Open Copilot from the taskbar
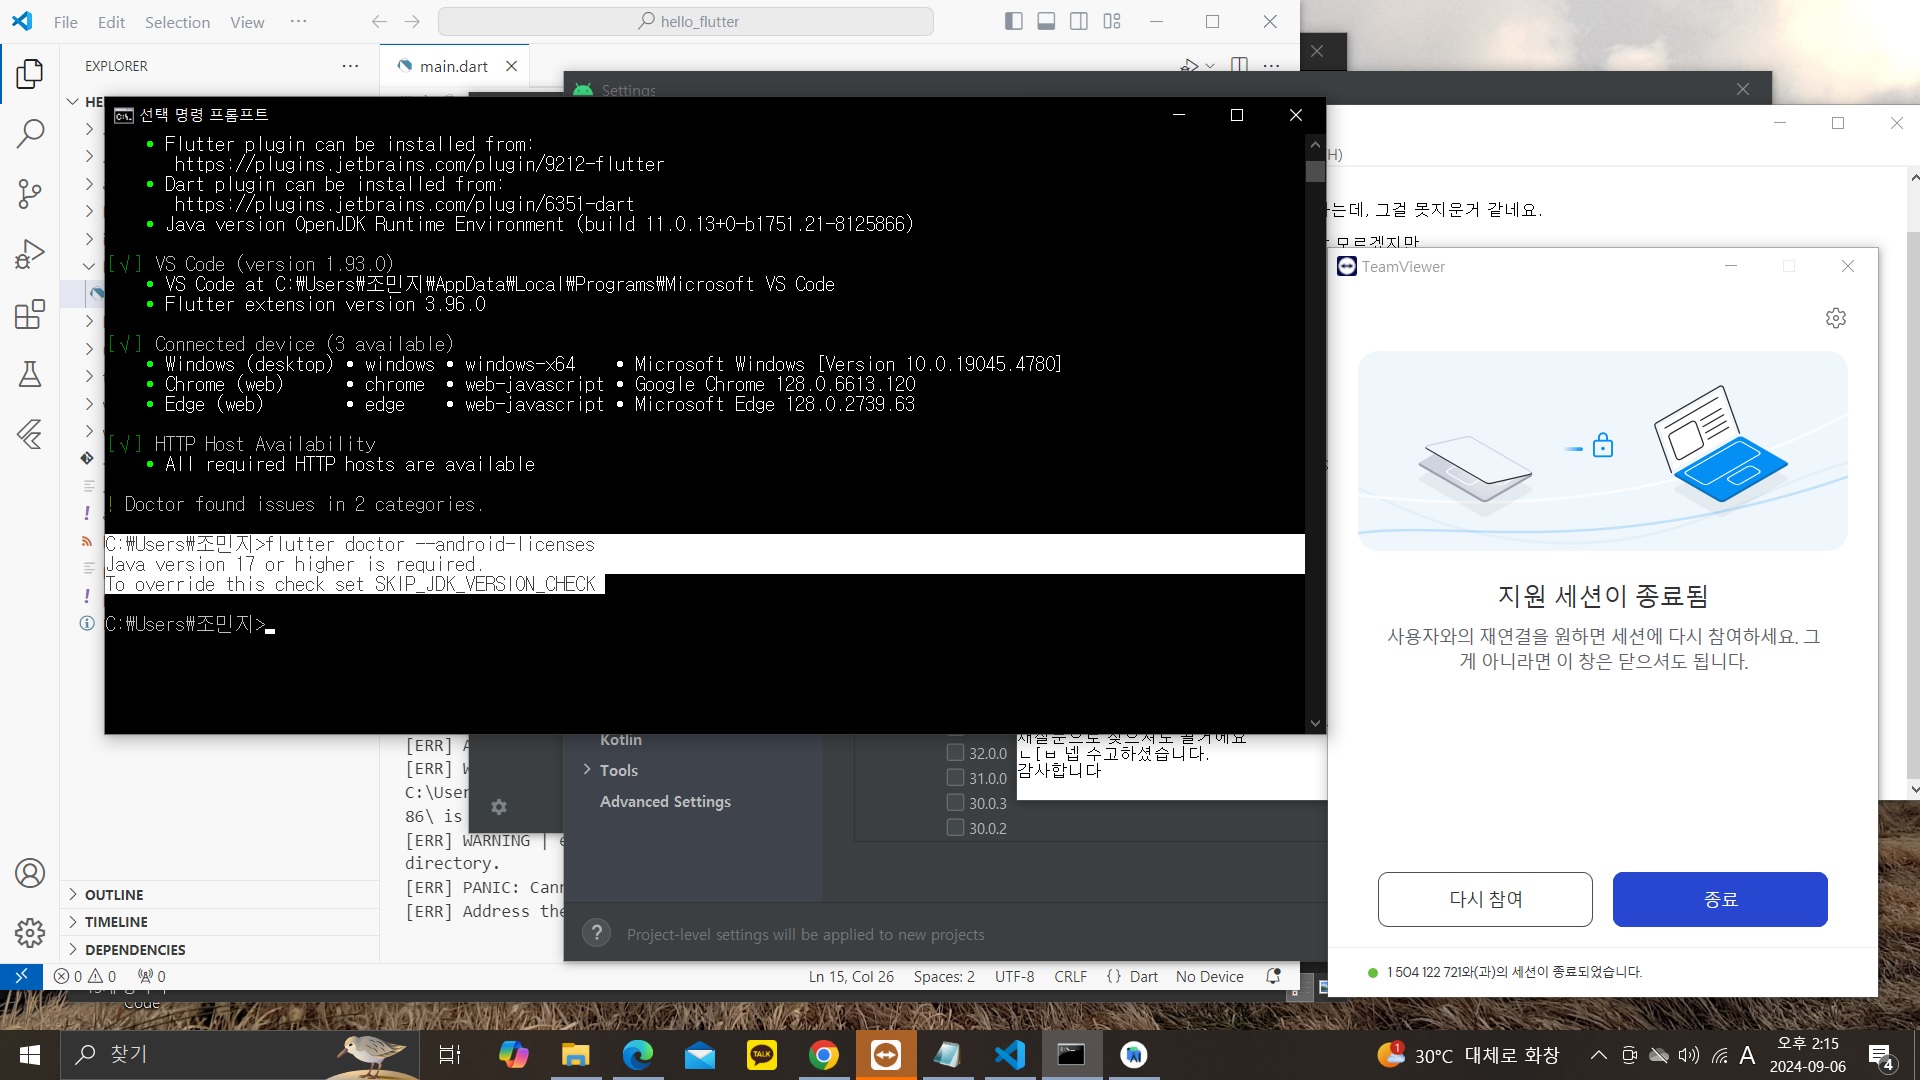Screen dimensions: 1920x1080 [x=514, y=1055]
